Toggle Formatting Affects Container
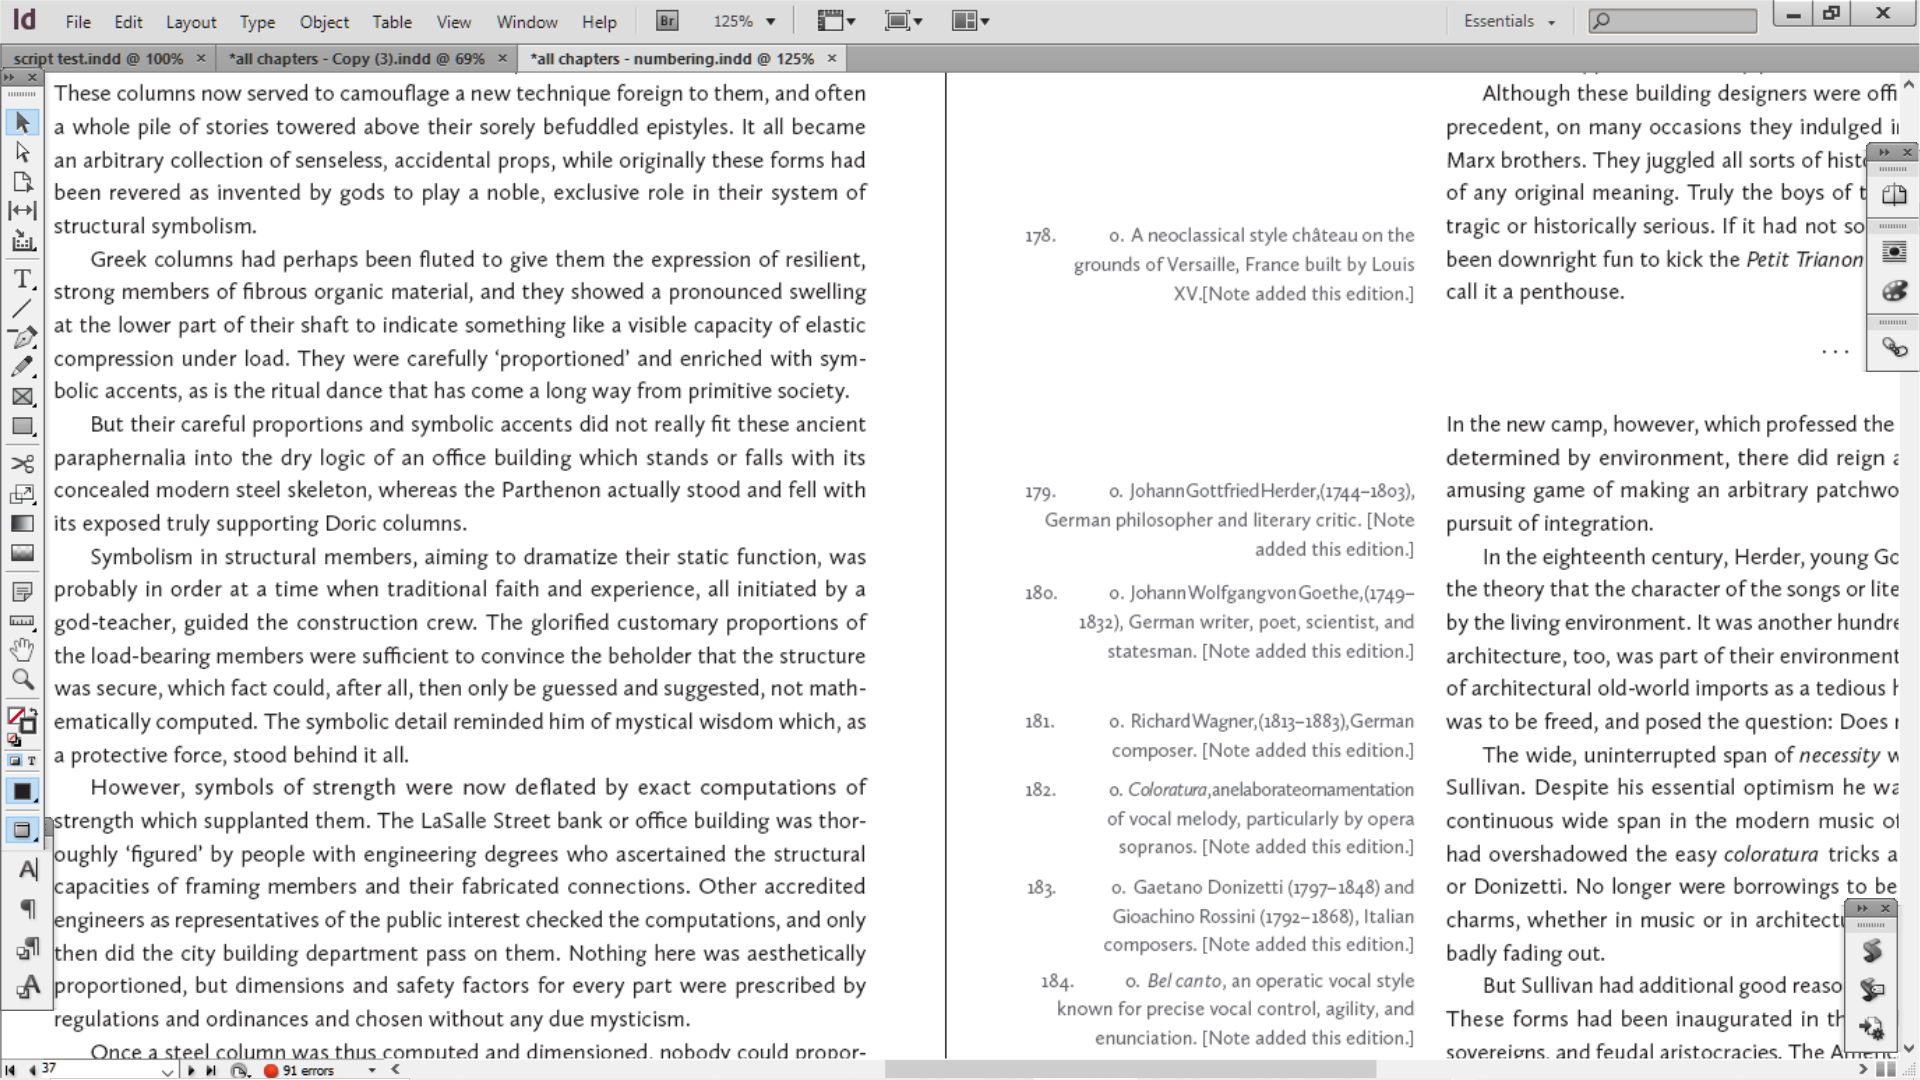Image resolution: width=1920 pixels, height=1080 pixels. 17,760
